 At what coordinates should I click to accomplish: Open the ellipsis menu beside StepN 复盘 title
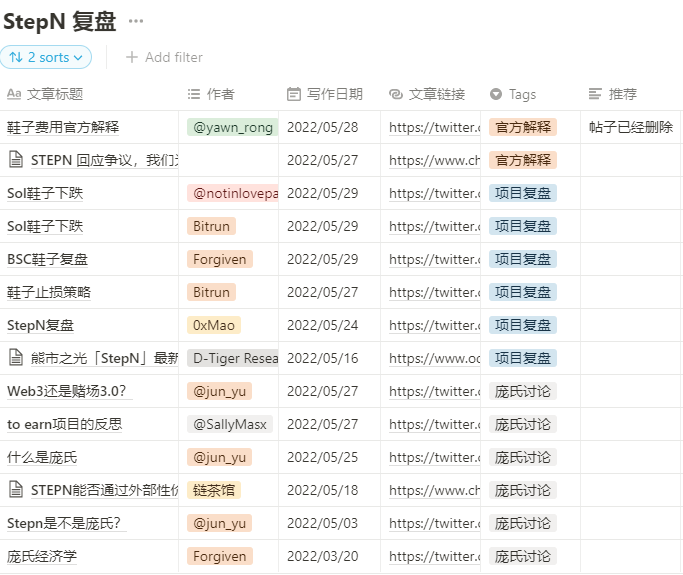pyautogui.click(x=136, y=21)
